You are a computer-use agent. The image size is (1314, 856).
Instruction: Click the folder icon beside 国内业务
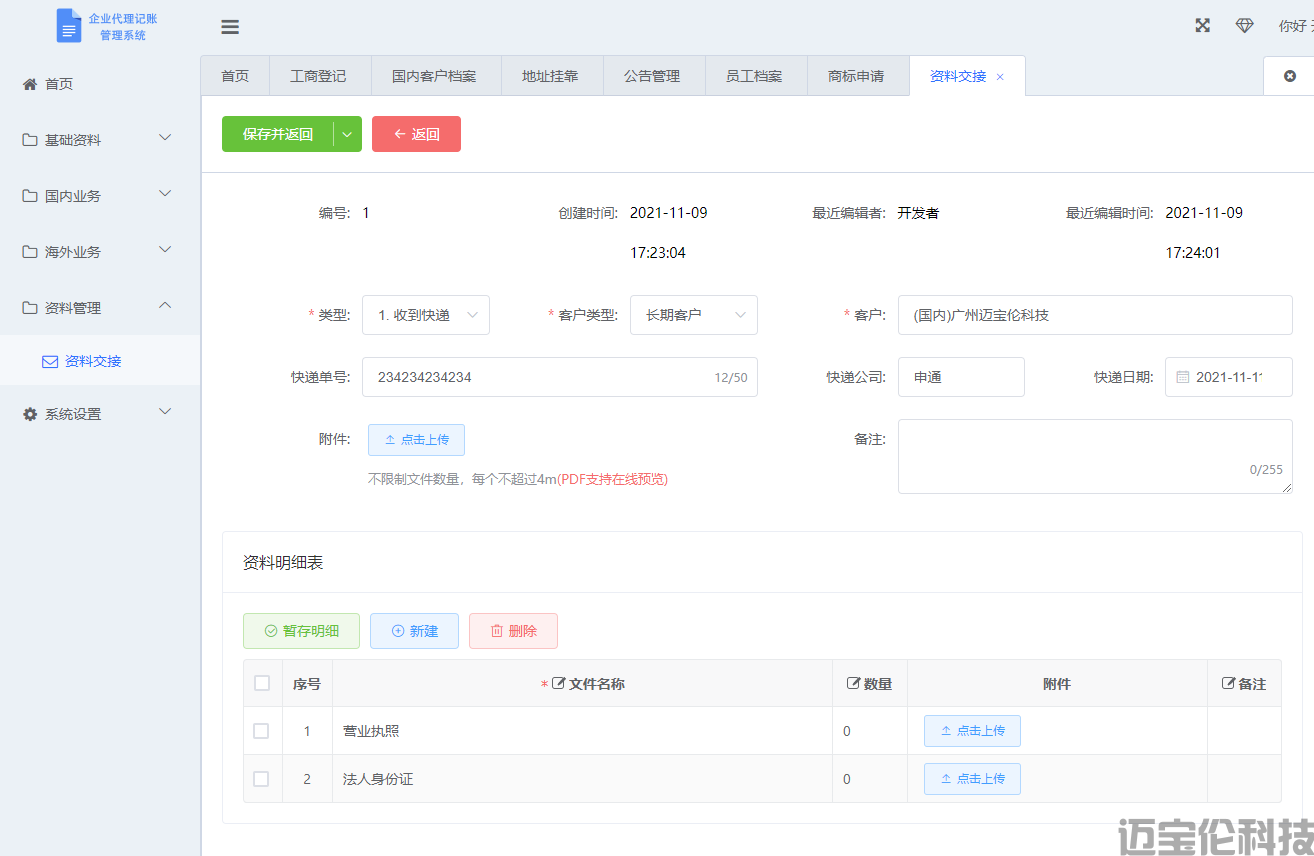click(x=30, y=196)
